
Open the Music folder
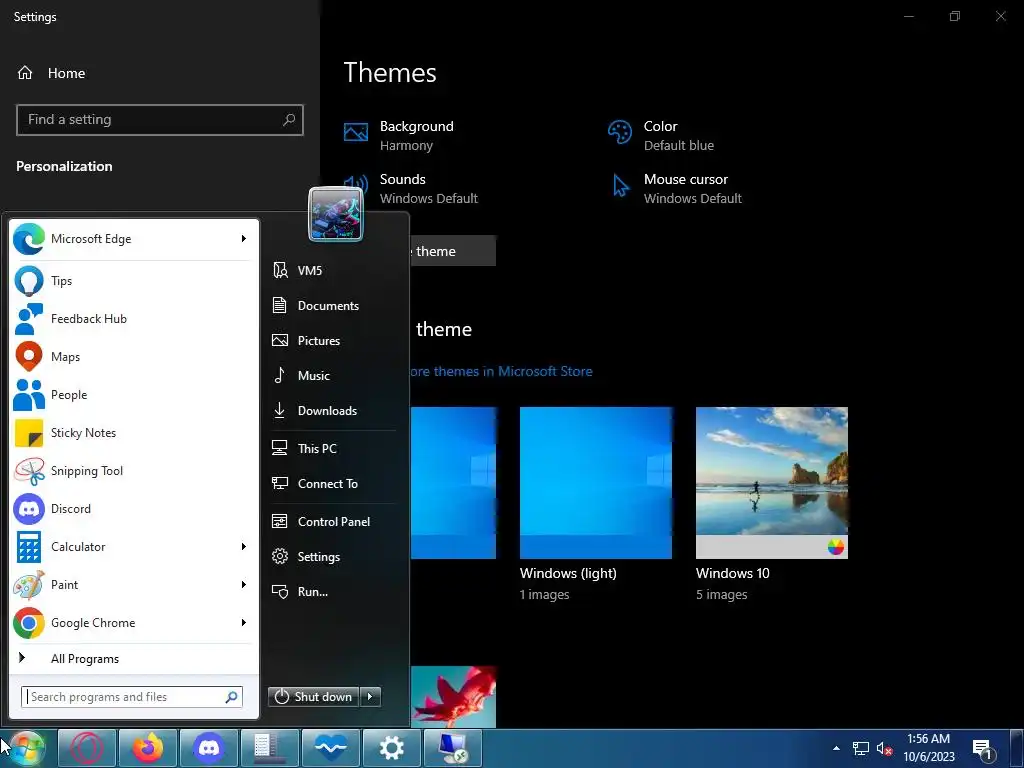tap(332, 376)
